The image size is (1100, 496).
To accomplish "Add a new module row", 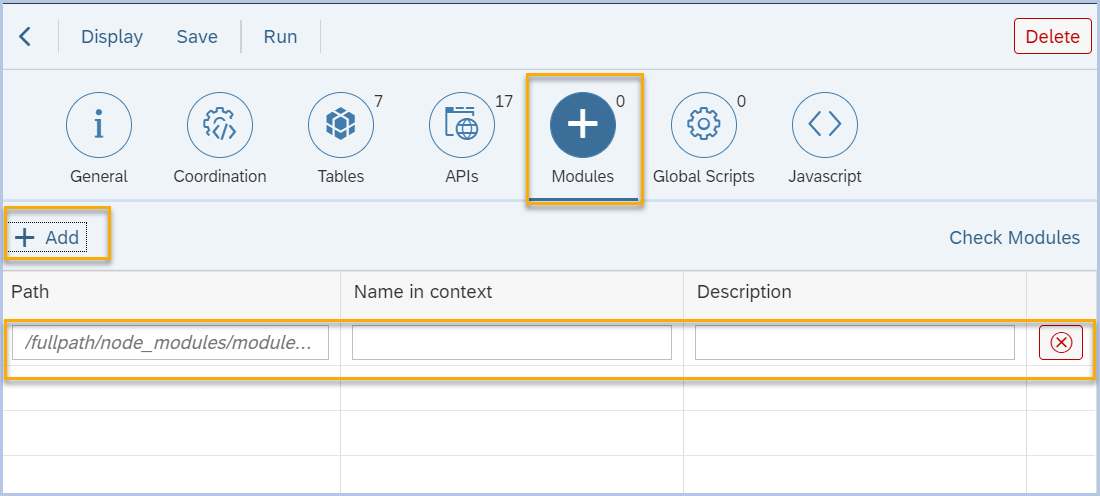I will click(x=48, y=238).
